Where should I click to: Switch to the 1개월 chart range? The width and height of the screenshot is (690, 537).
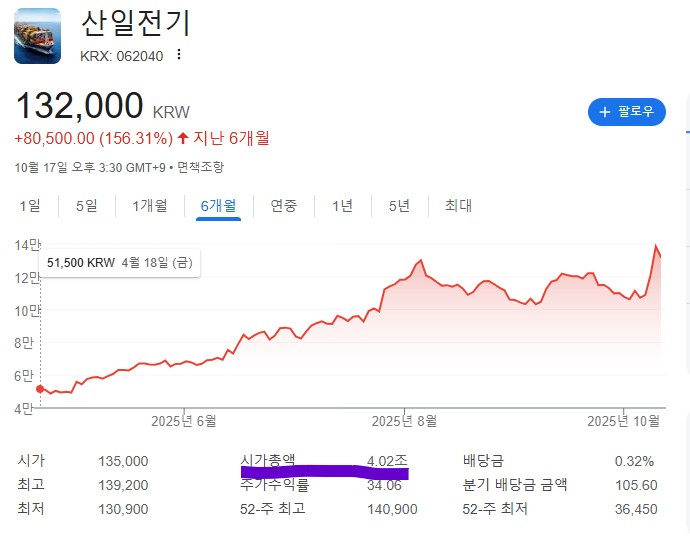(x=150, y=206)
